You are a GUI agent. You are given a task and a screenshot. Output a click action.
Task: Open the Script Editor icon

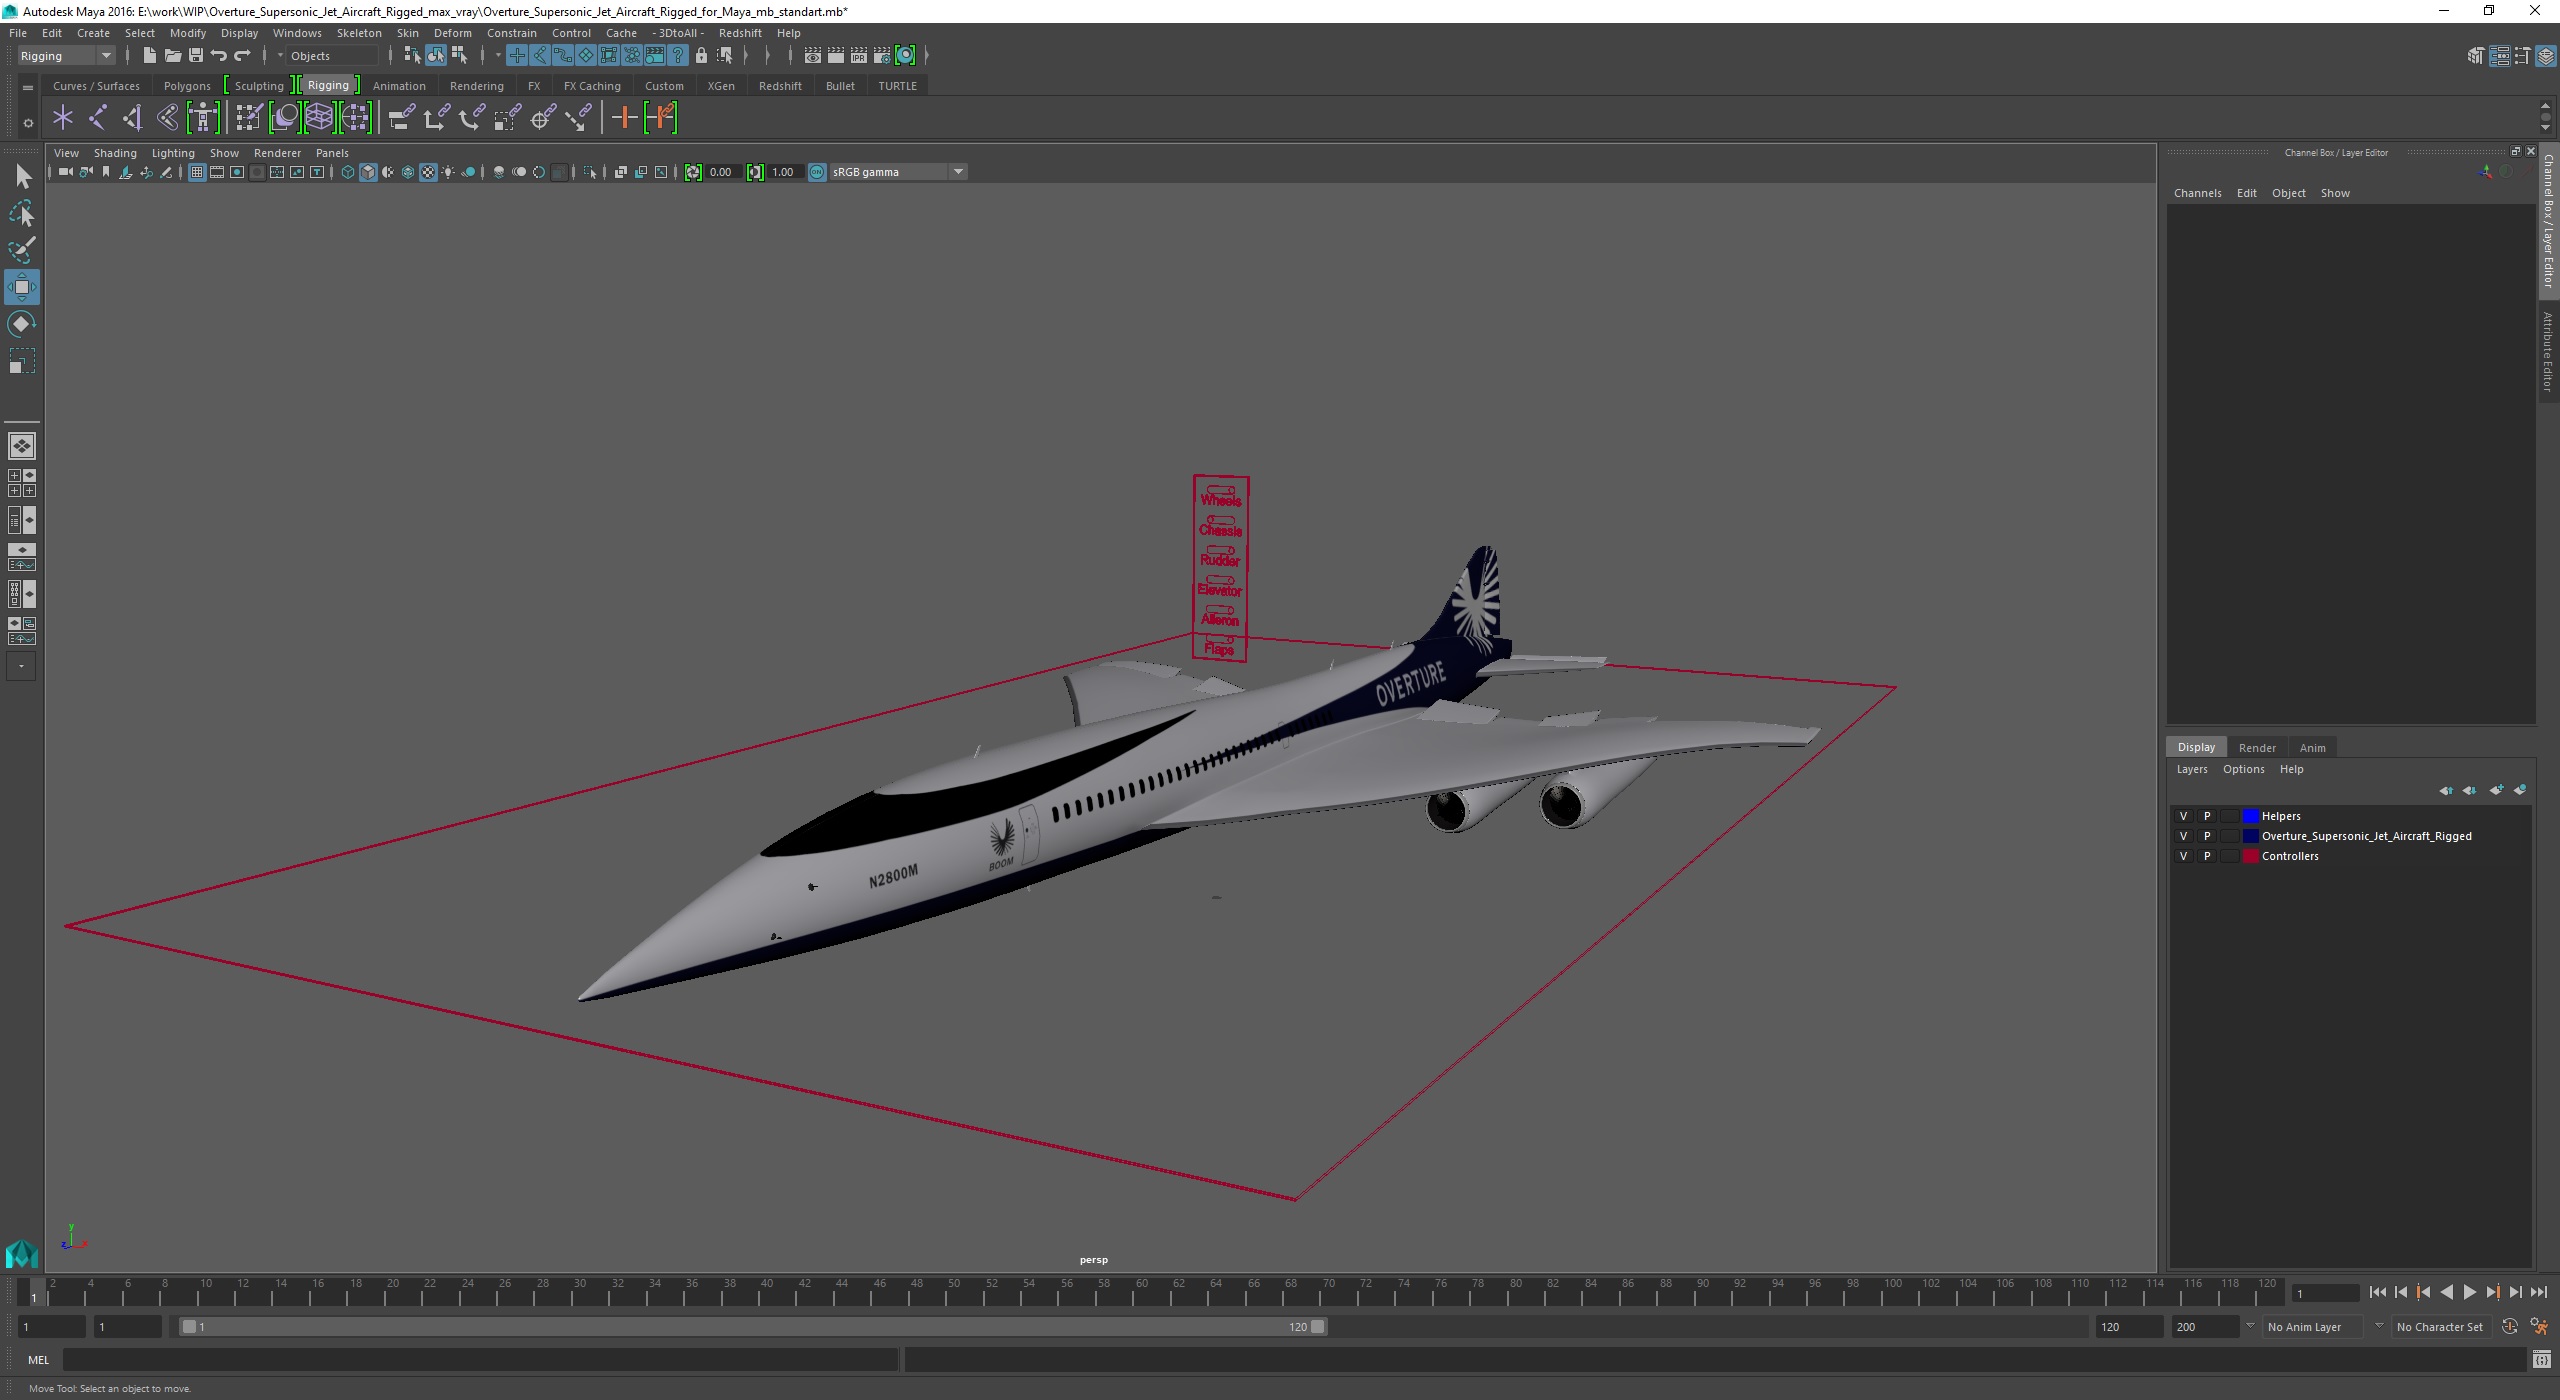coord(2541,1360)
